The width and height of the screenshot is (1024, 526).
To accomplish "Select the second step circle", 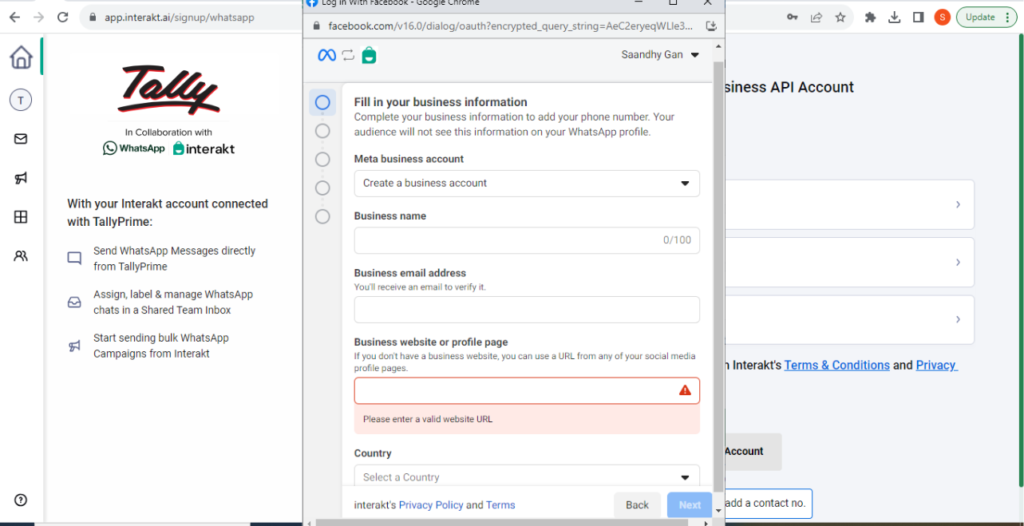I will (323, 131).
